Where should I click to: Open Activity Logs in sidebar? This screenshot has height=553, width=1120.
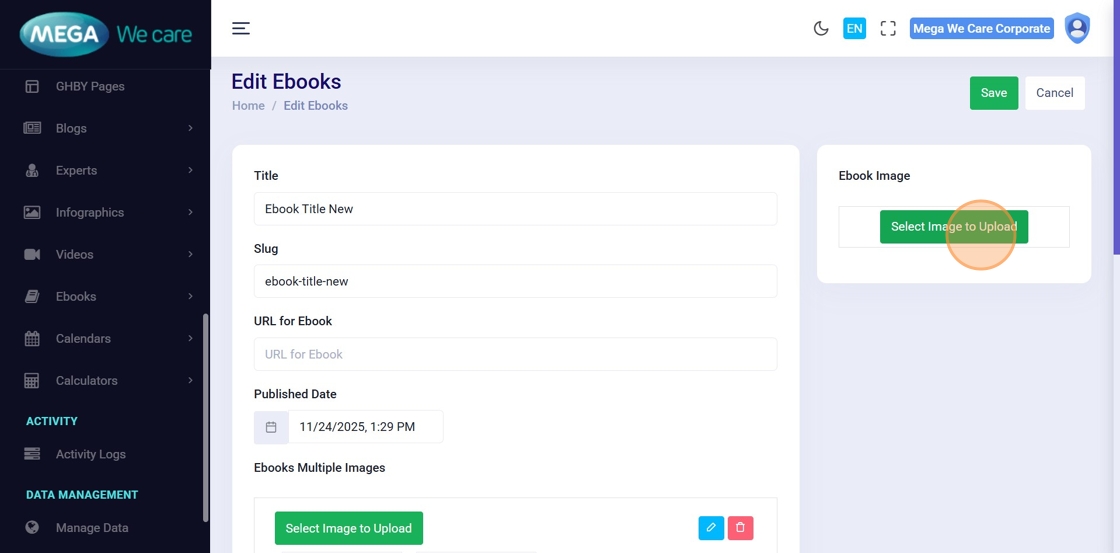[90, 454]
